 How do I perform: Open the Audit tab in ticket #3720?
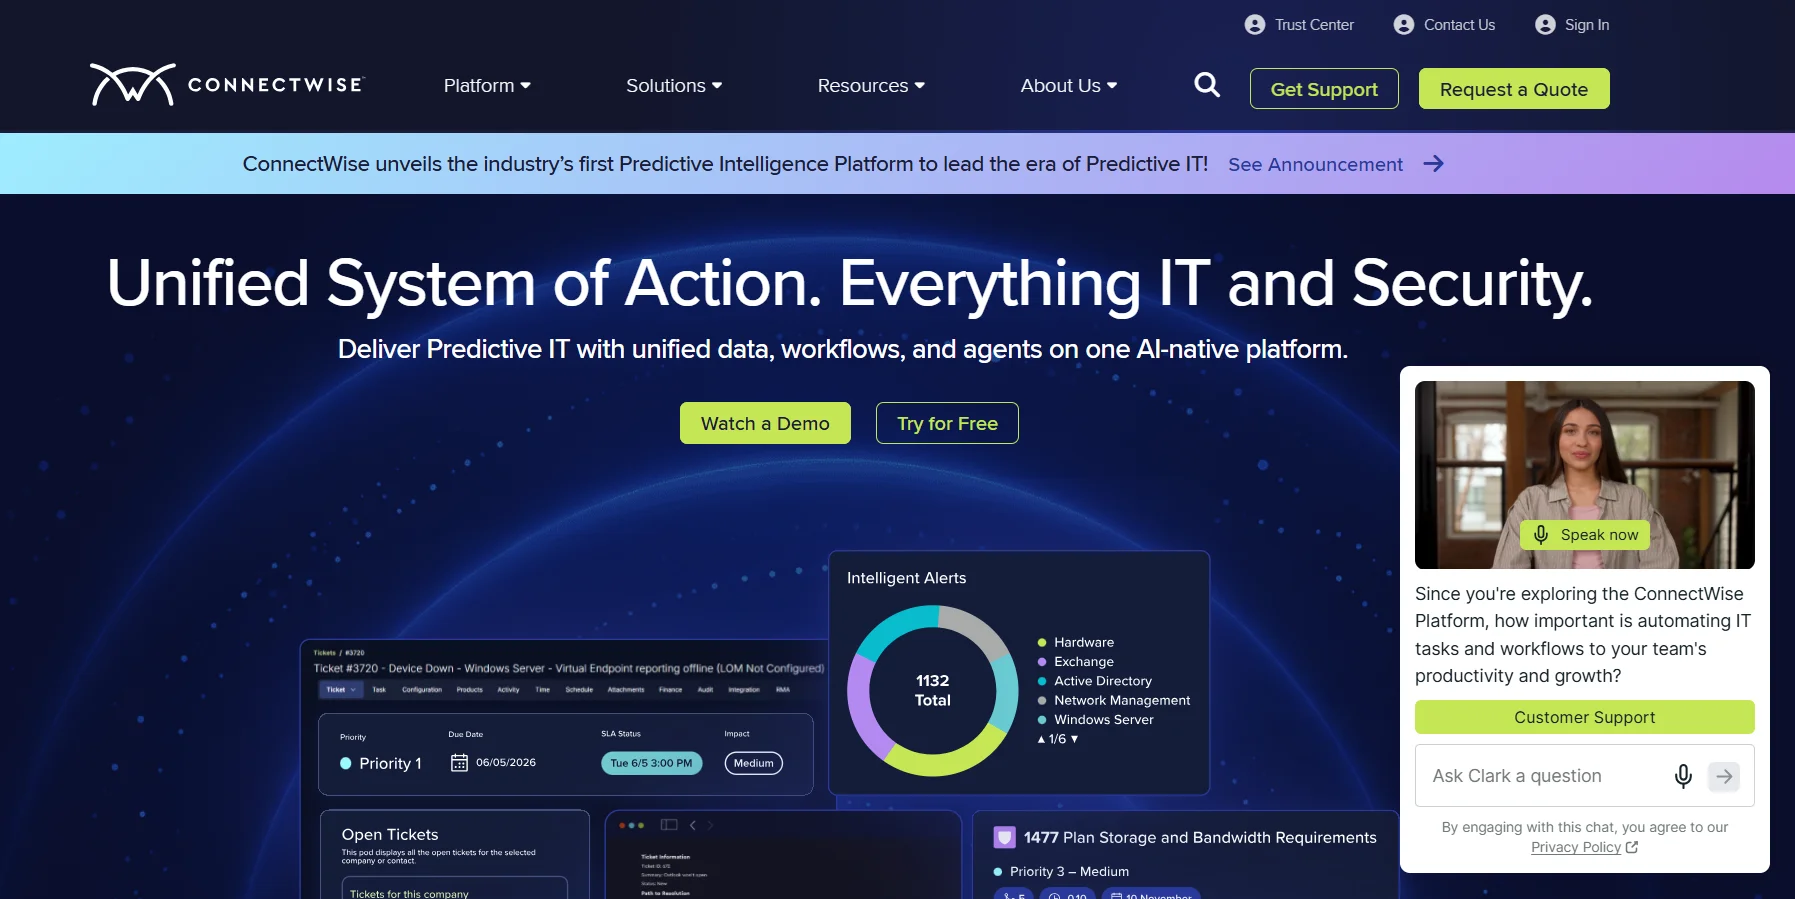pyautogui.click(x=706, y=690)
